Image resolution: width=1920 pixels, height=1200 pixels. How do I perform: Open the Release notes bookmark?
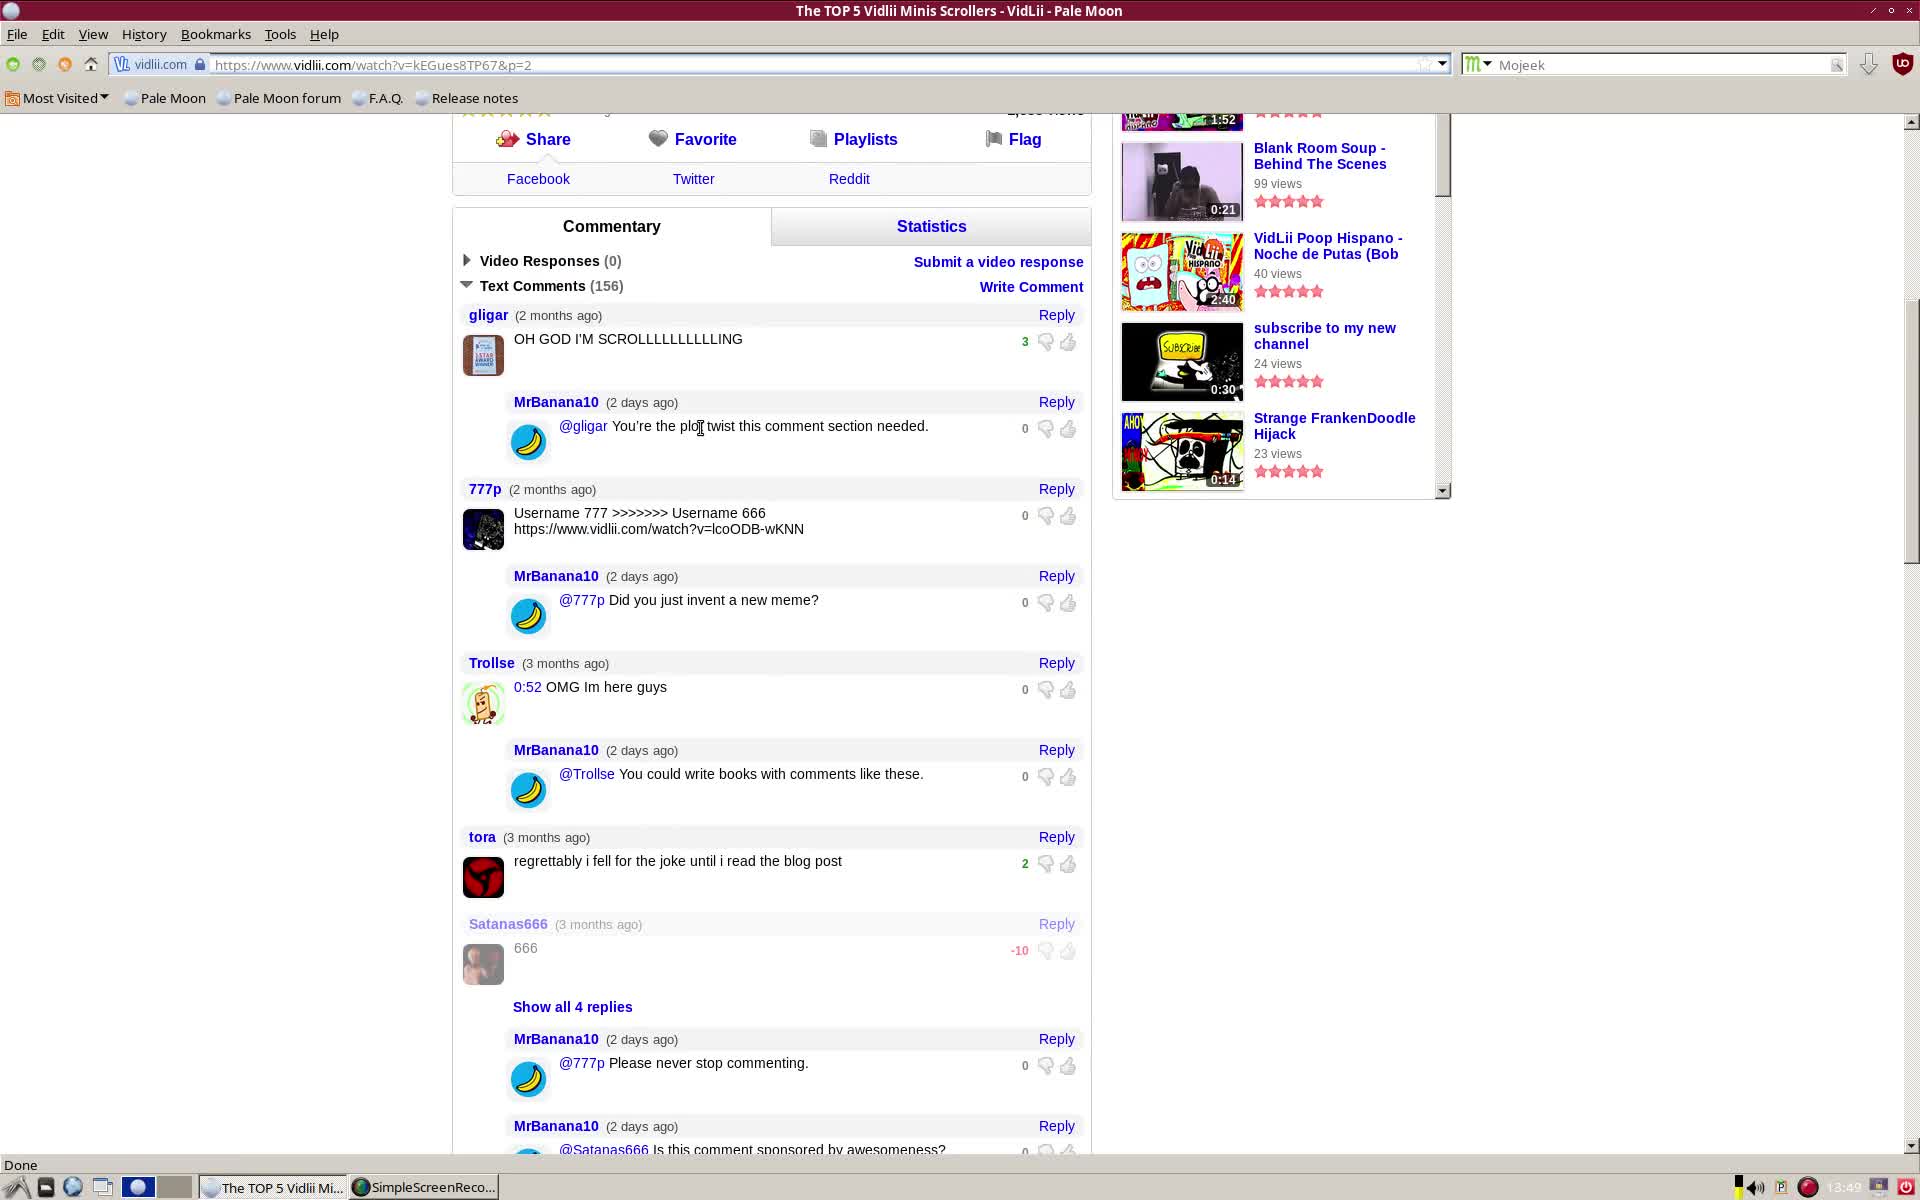(x=466, y=98)
